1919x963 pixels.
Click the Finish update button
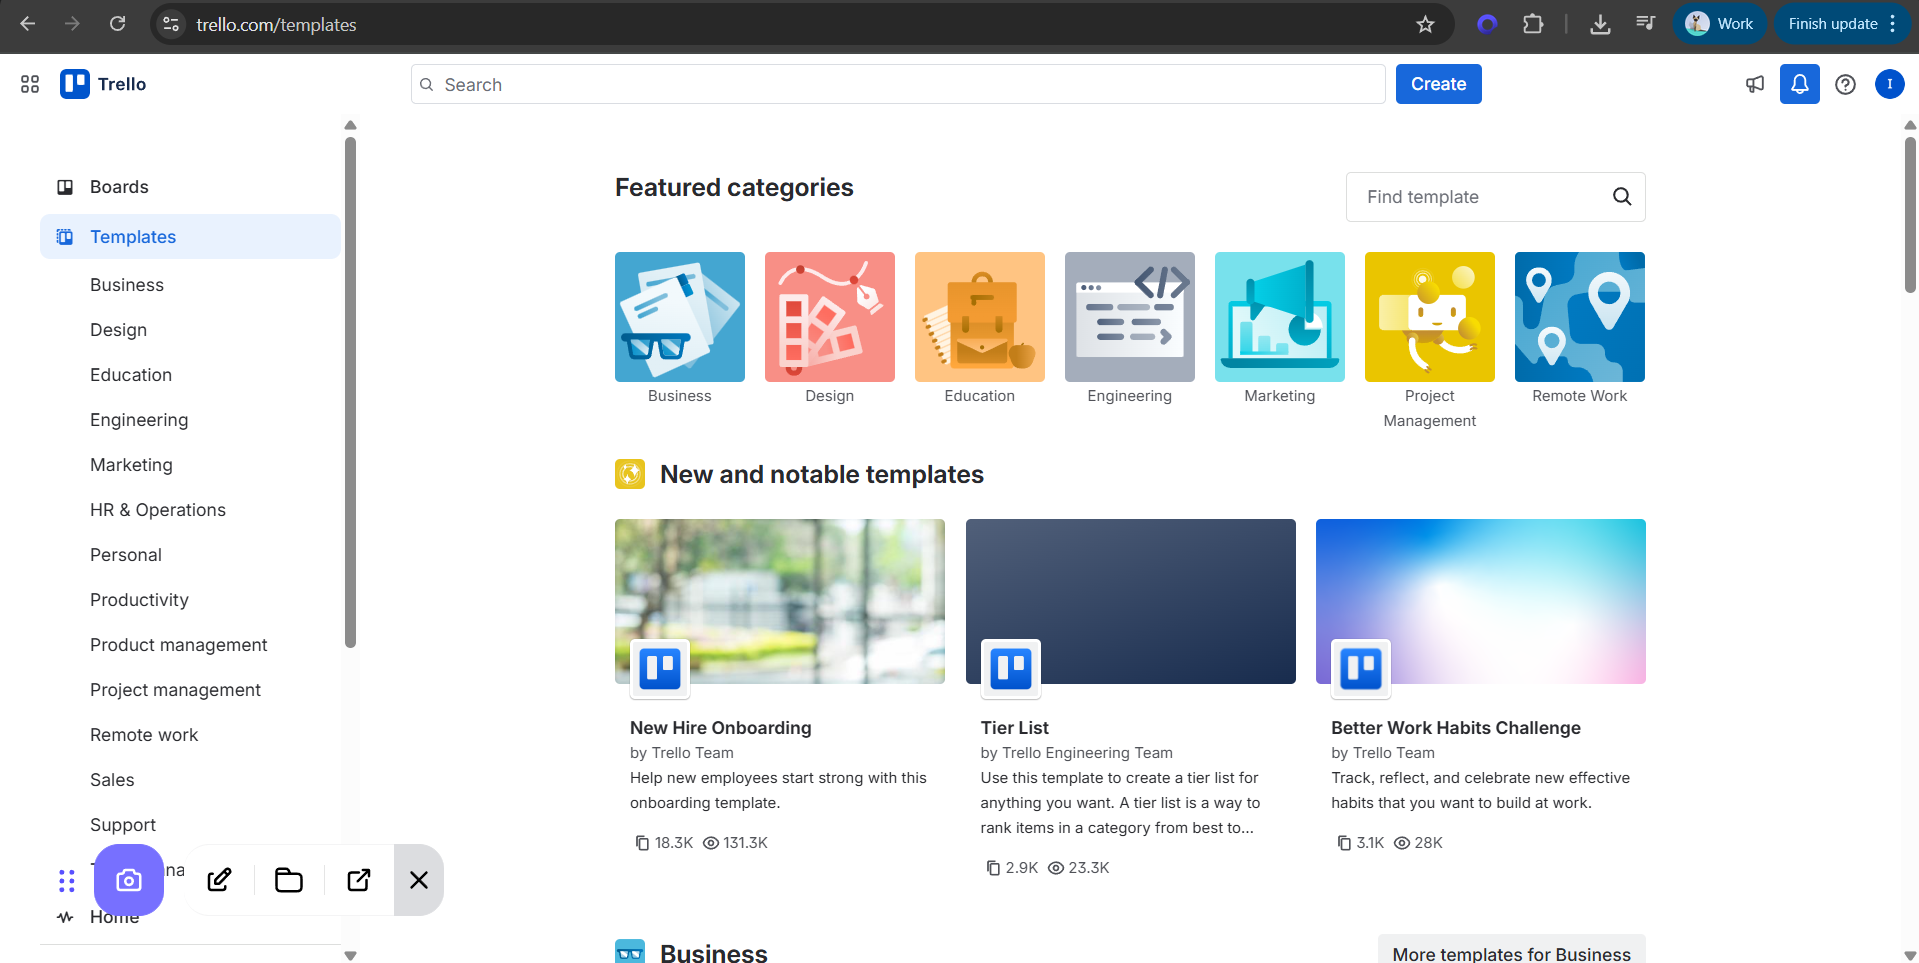[x=1841, y=24]
